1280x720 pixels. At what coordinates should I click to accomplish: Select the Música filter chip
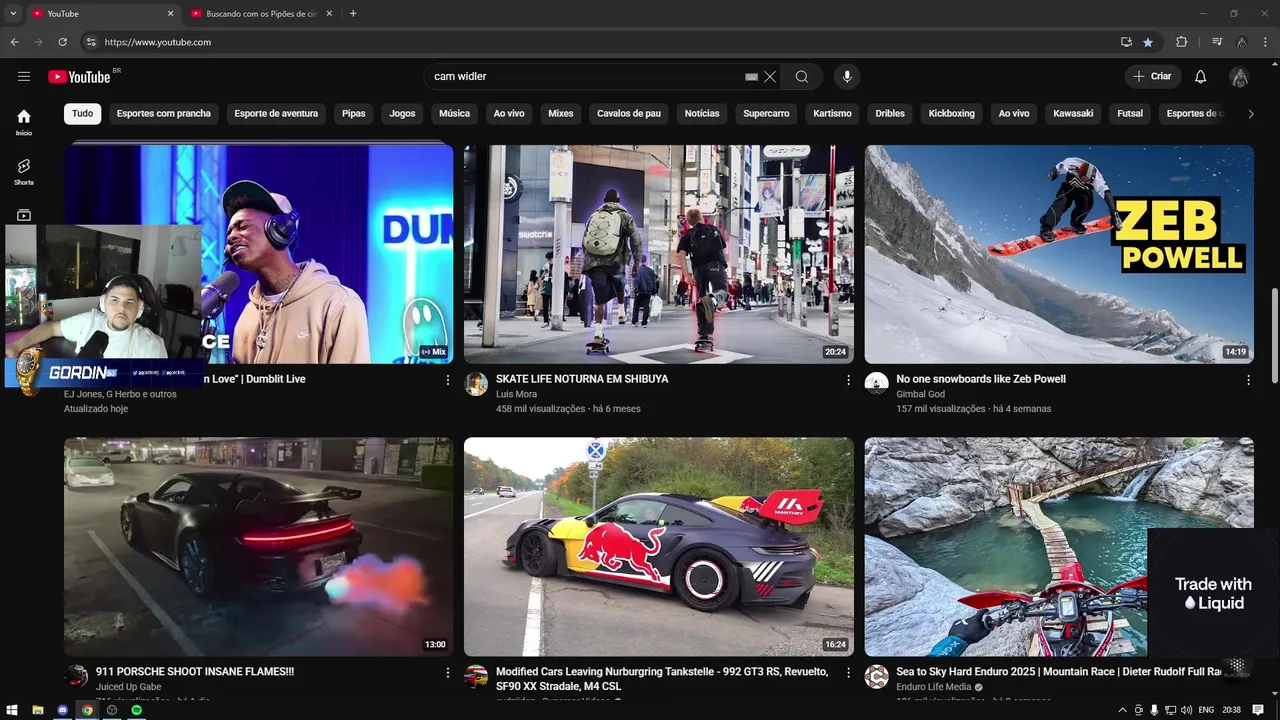pos(454,113)
